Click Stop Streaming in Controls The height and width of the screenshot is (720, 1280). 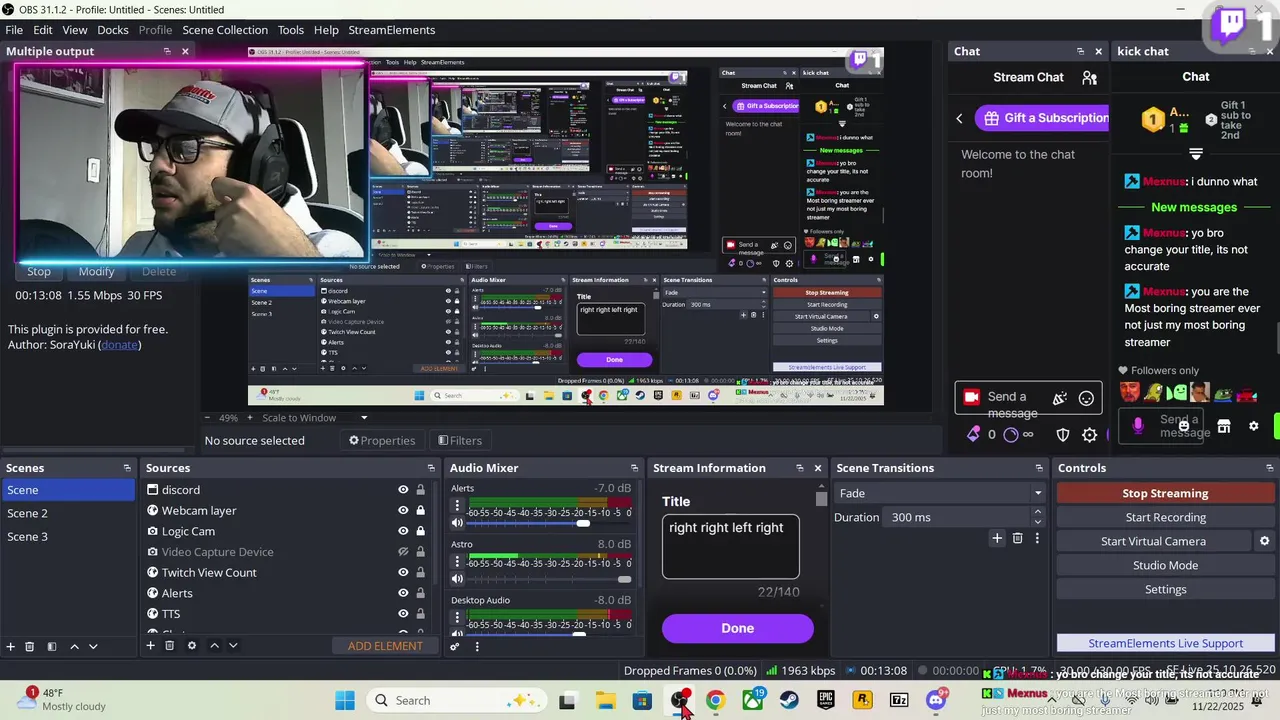1165,493
